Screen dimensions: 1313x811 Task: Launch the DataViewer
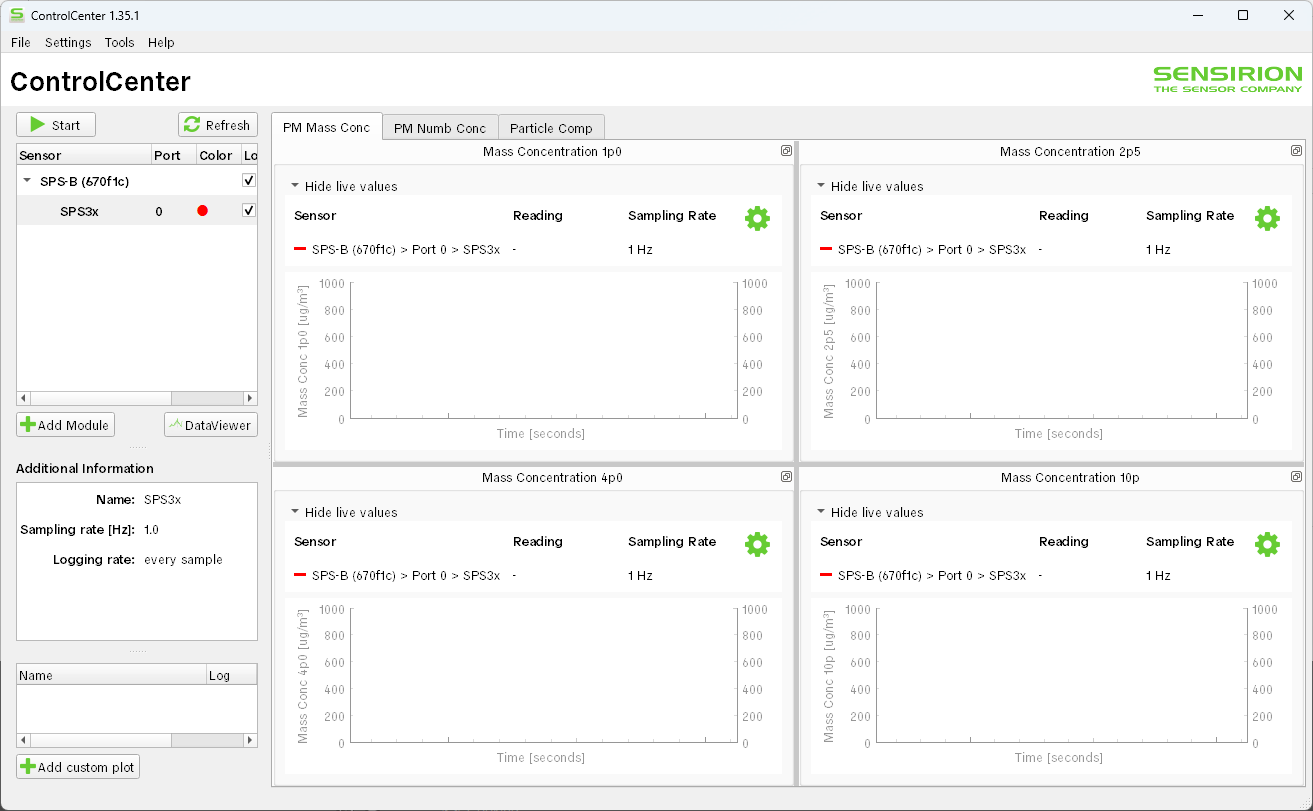(x=210, y=425)
